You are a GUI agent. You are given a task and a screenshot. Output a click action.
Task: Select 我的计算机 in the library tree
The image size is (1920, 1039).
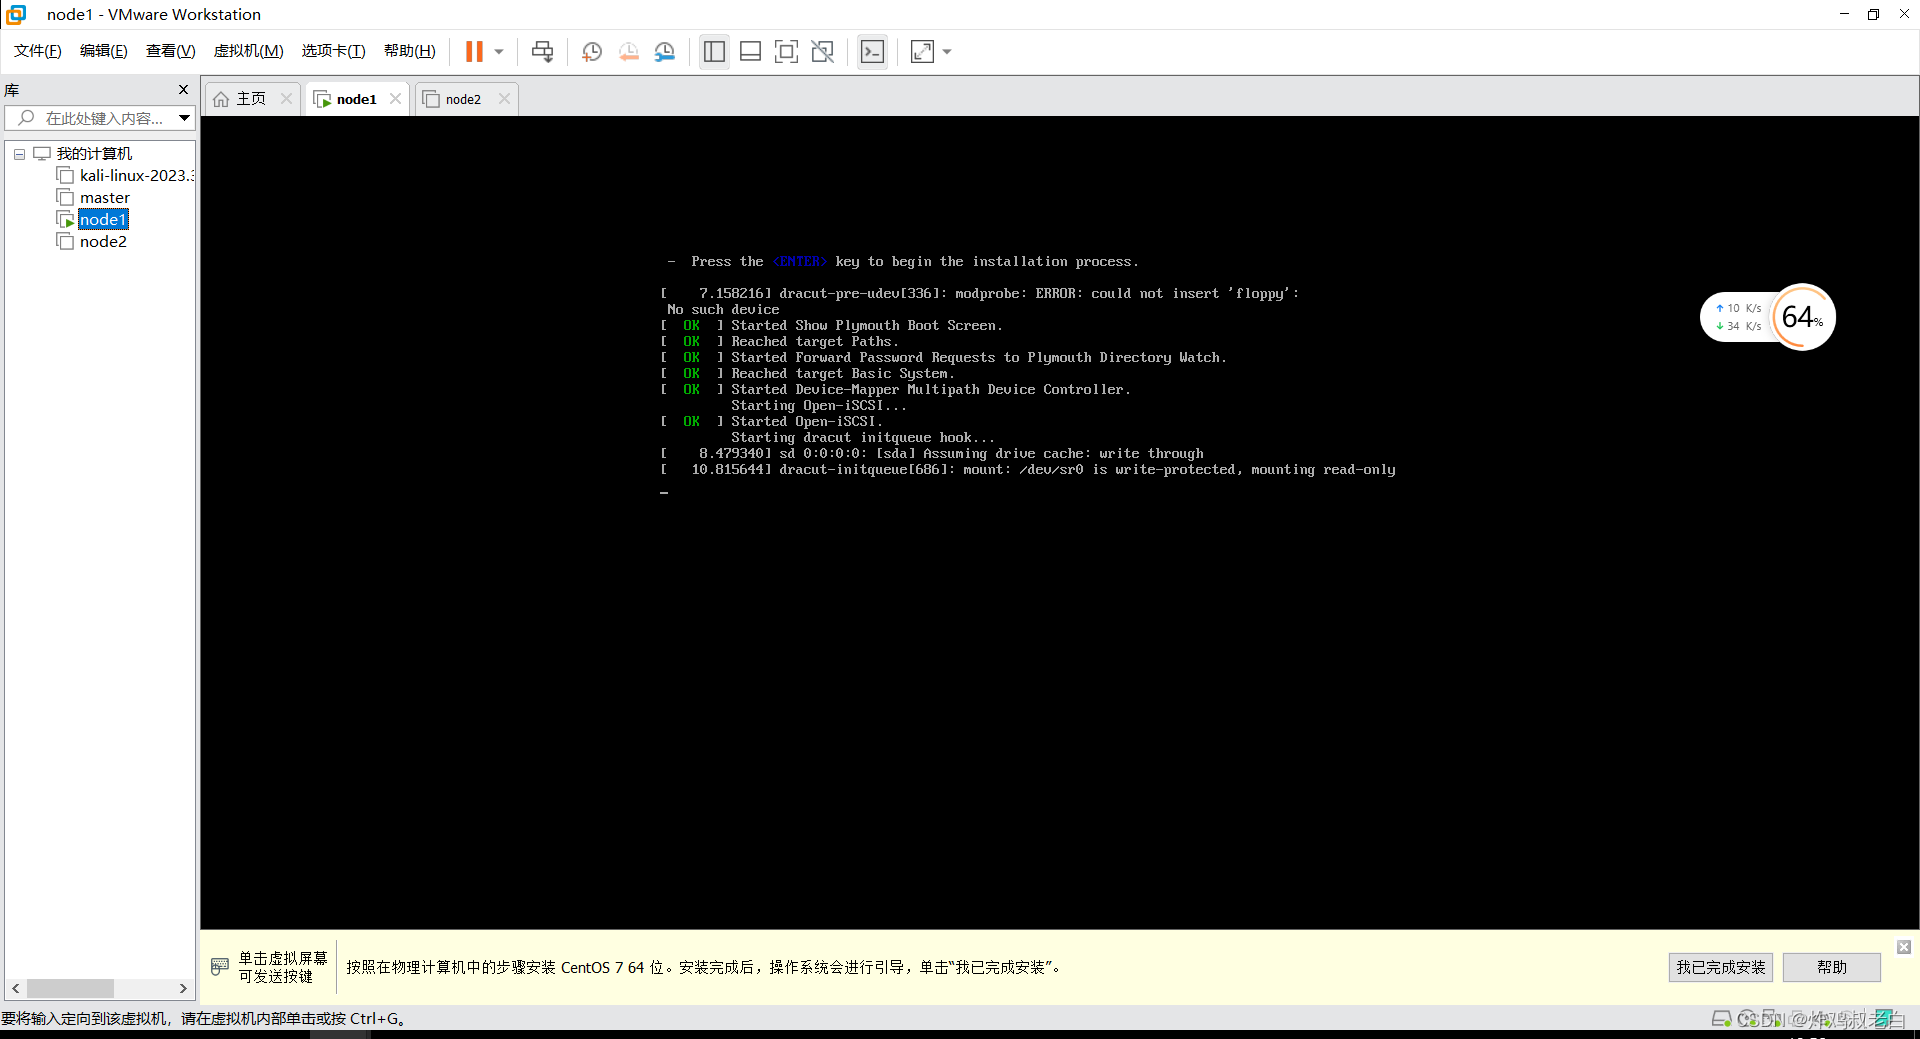pos(94,153)
